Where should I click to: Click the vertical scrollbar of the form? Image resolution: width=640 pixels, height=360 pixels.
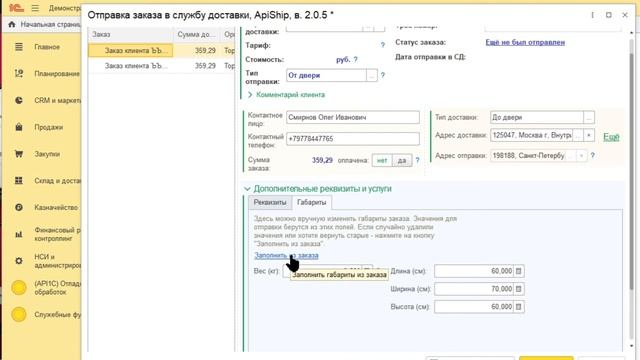coord(631,171)
